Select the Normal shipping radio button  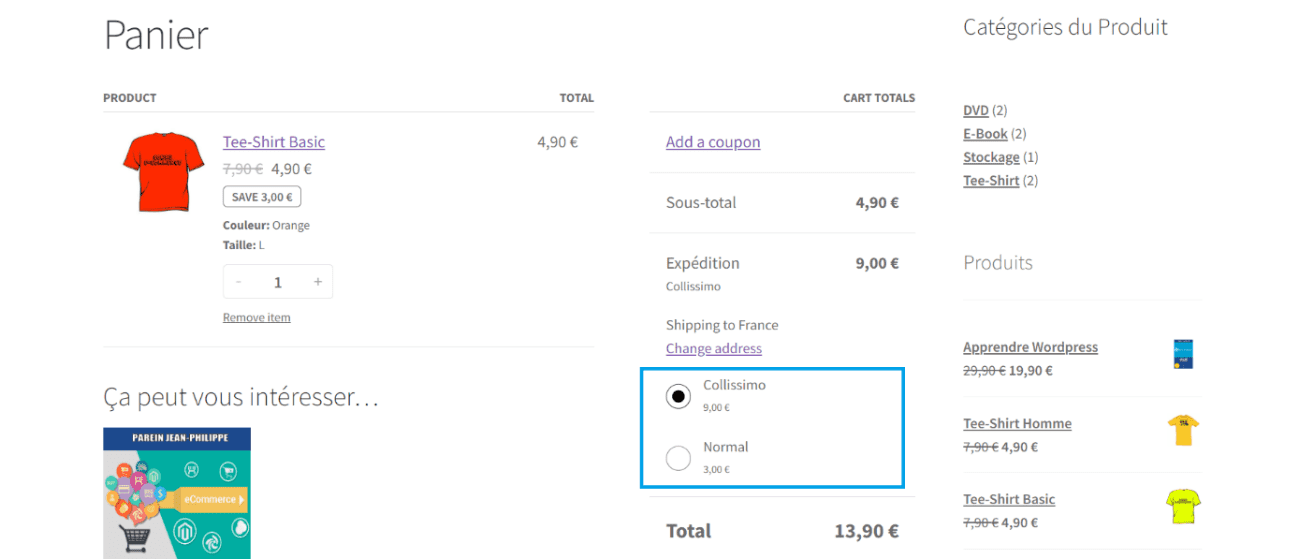678,458
